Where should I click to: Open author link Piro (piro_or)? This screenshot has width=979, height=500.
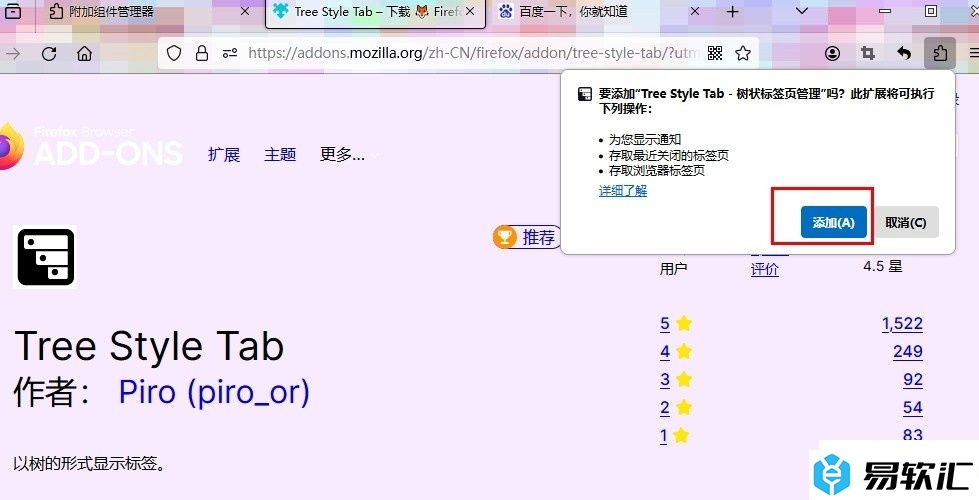tap(214, 392)
